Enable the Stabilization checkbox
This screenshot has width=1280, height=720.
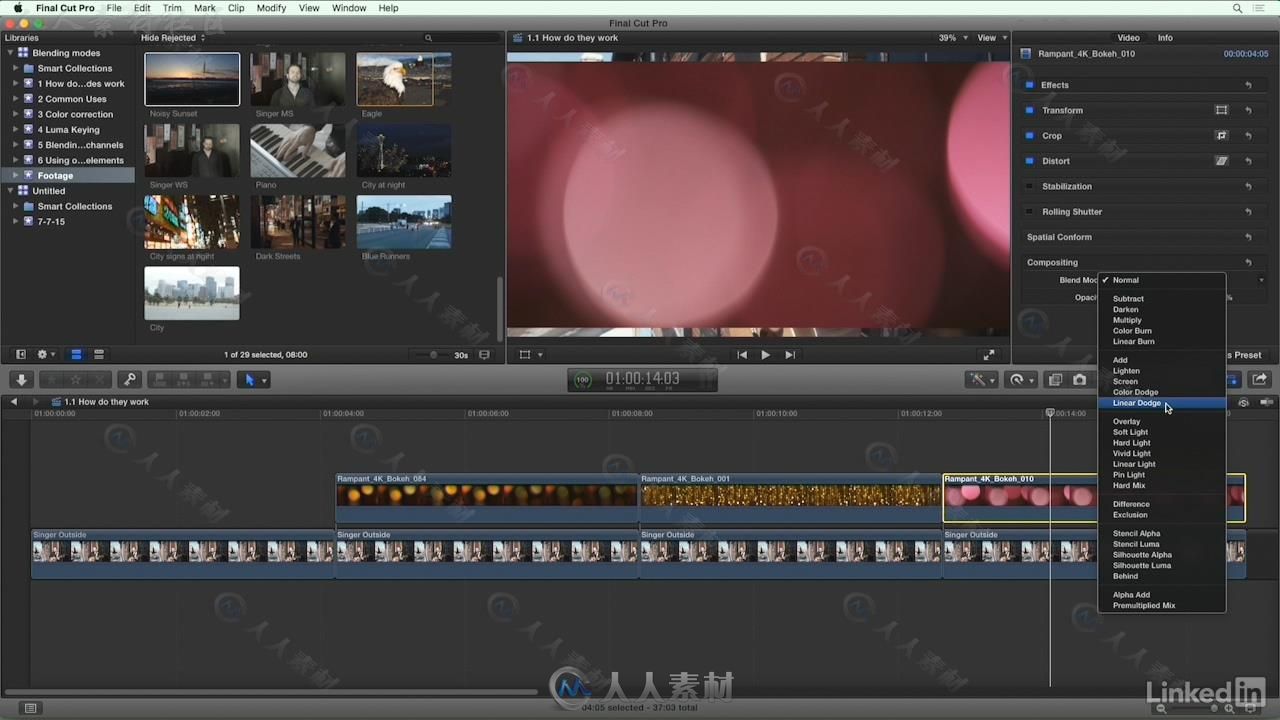(1030, 186)
